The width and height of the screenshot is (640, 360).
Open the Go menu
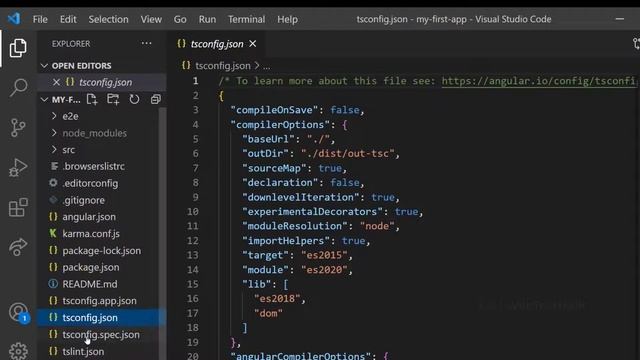(x=180, y=19)
